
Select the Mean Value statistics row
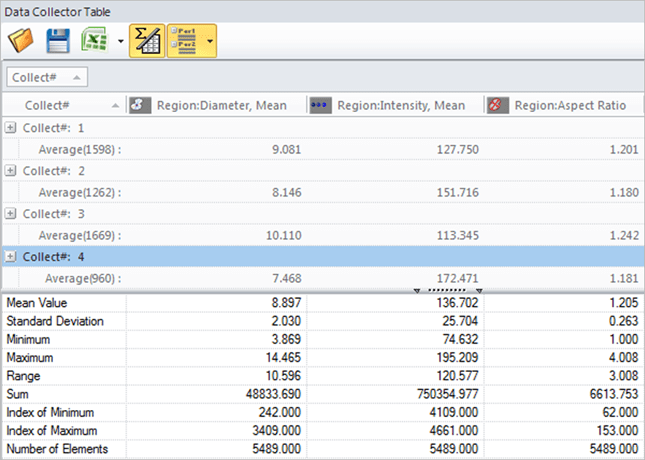coord(322,303)
